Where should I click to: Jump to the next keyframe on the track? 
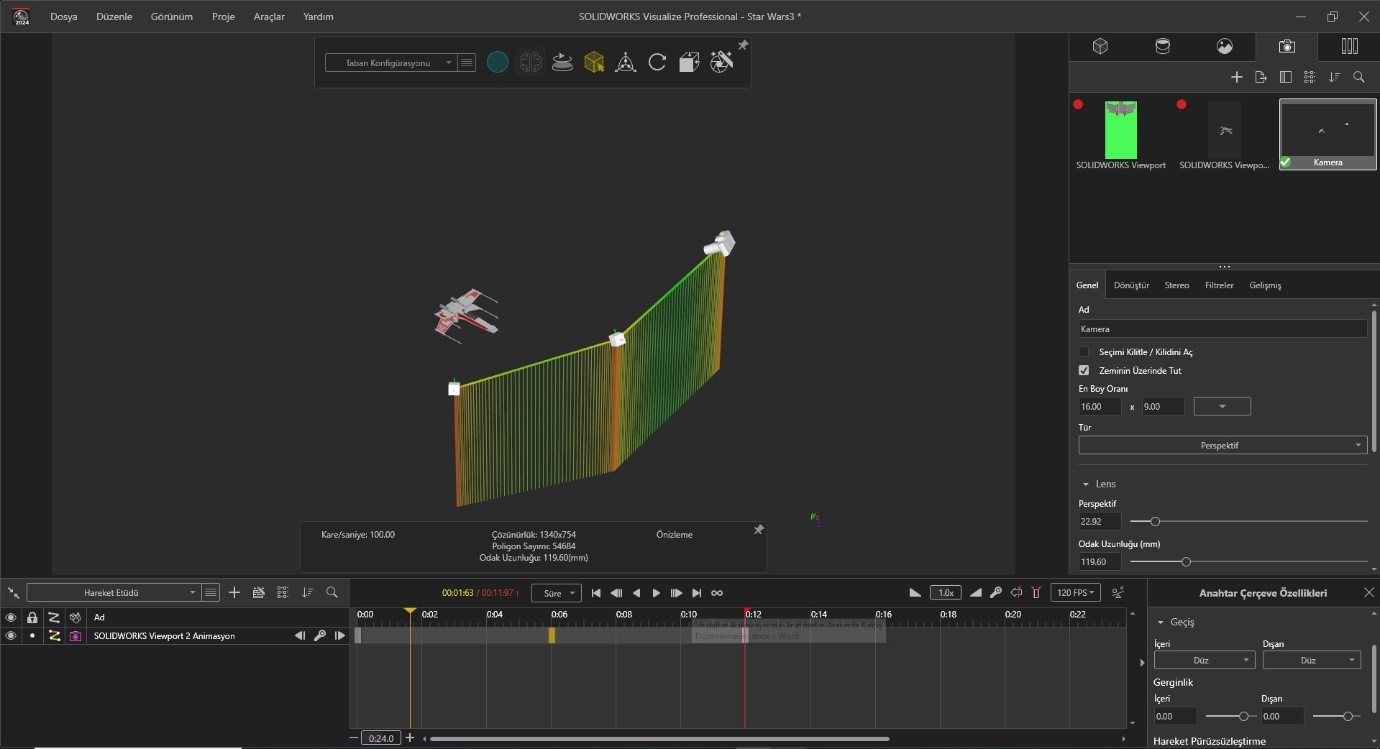click(340, 636)
